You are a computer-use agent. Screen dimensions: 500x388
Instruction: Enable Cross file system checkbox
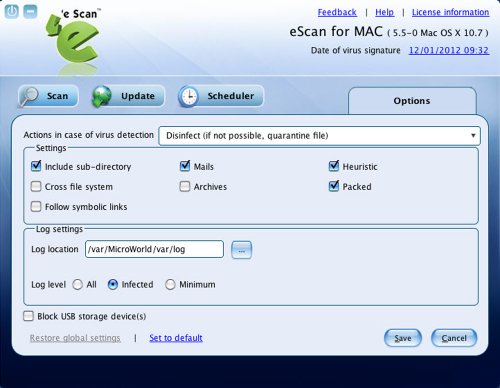[36, 186]
